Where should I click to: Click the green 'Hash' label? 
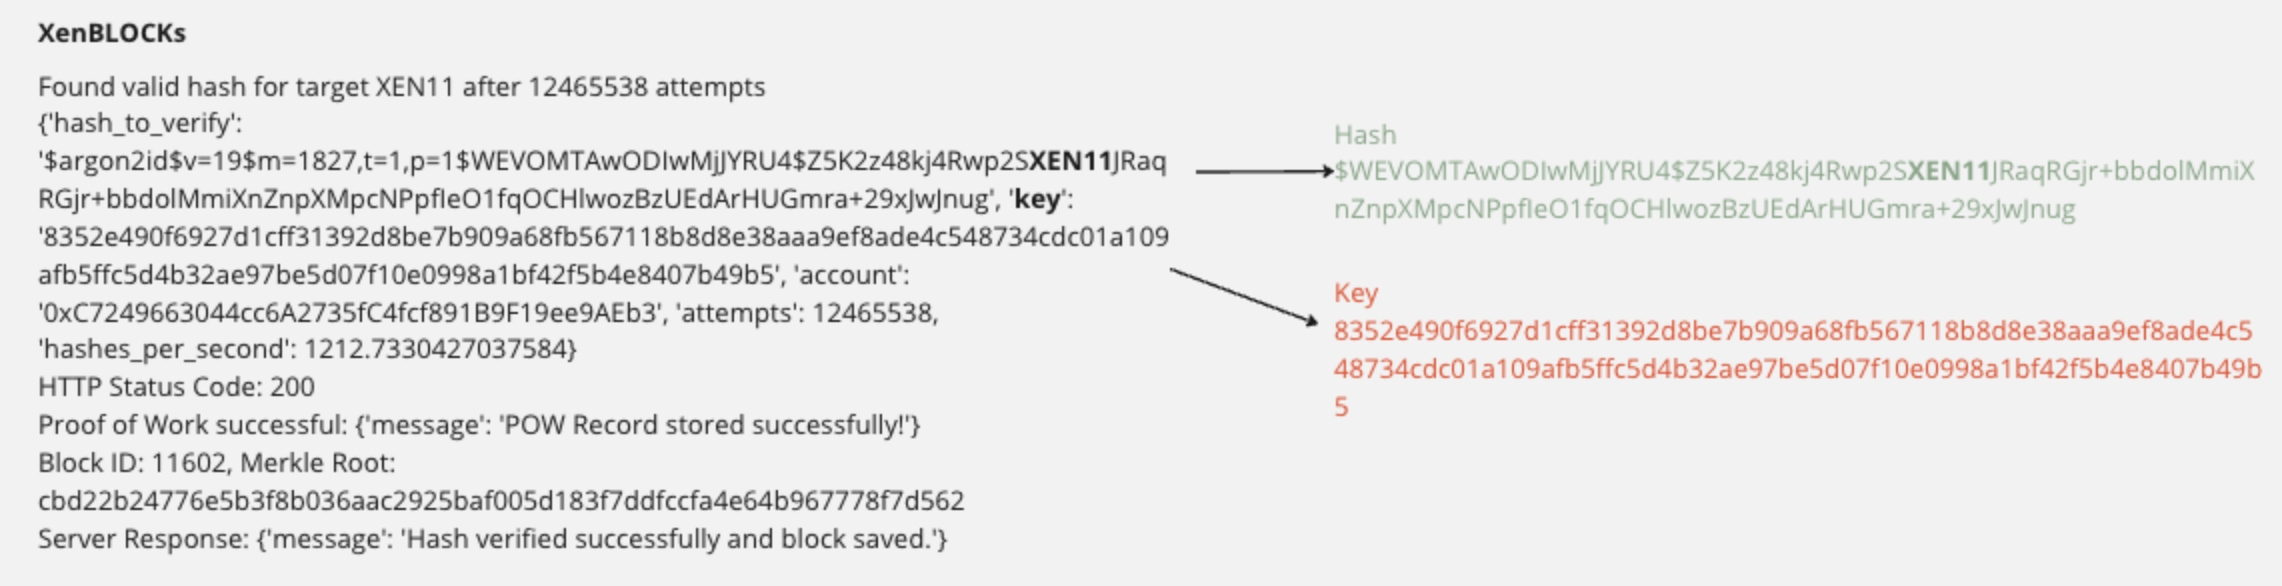tap(1364, 135)
